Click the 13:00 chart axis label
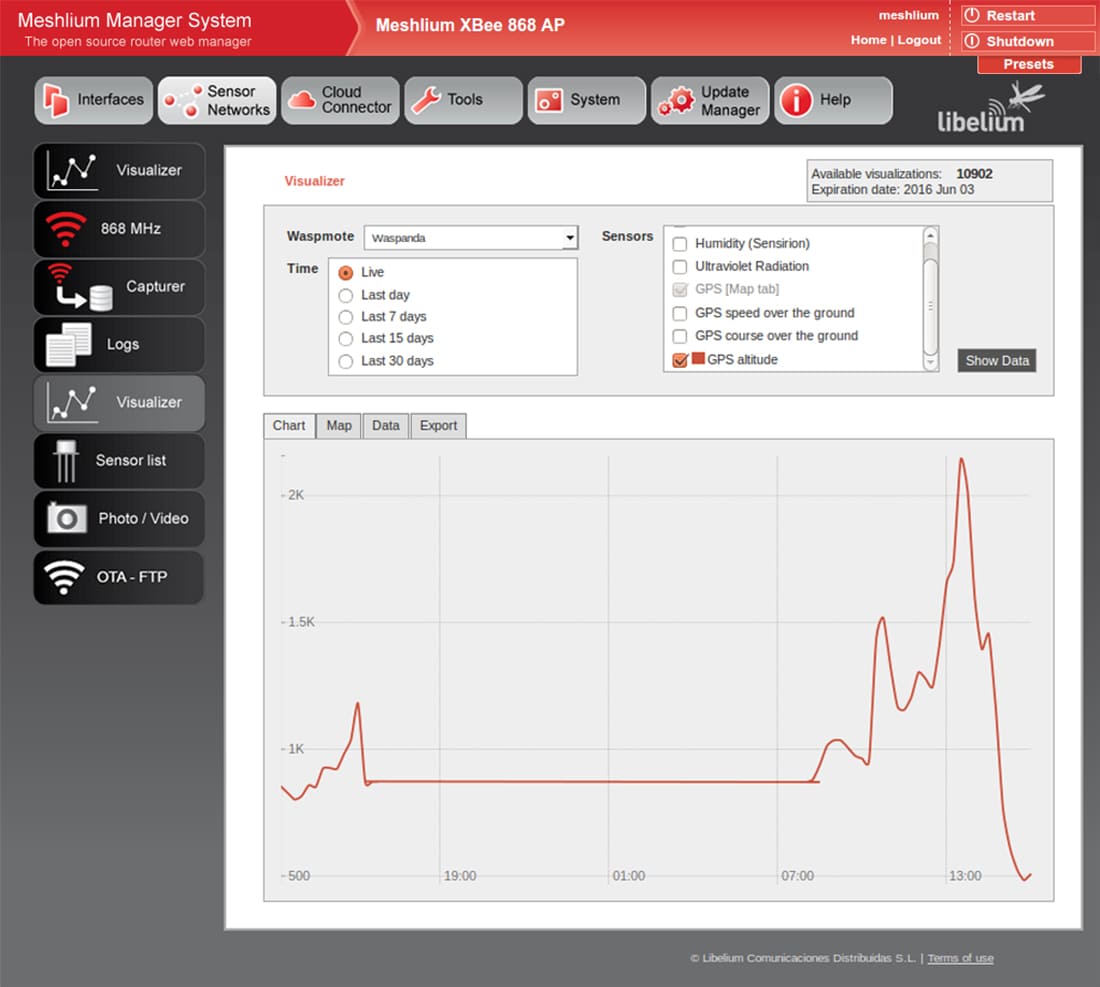This screenshot has height=987, width=1100. click(965, 876)
